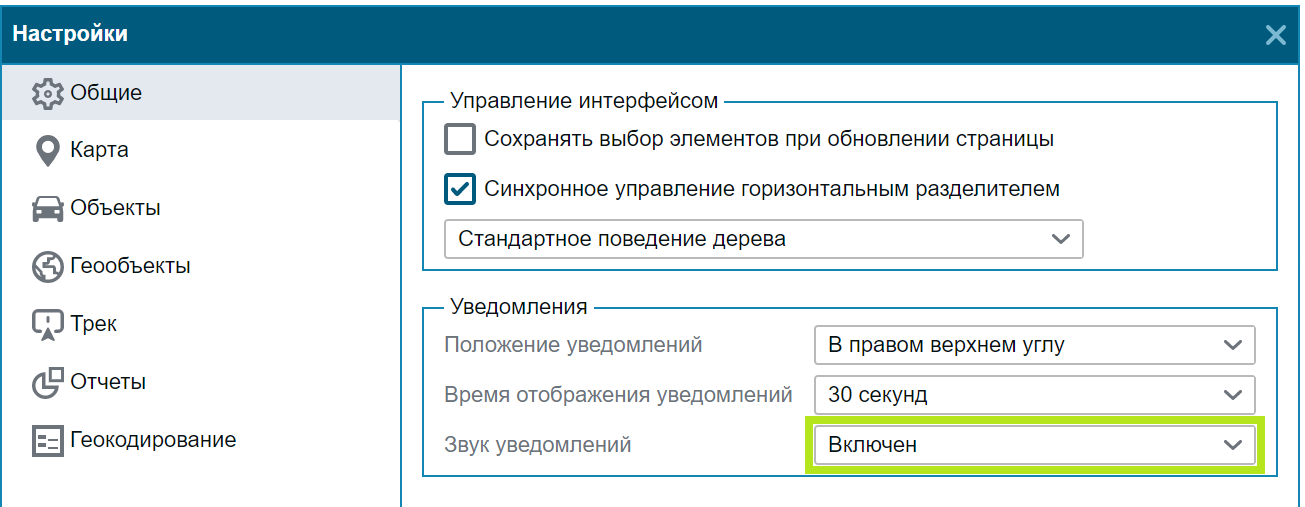Click the gear icon beside Общие

48,94
